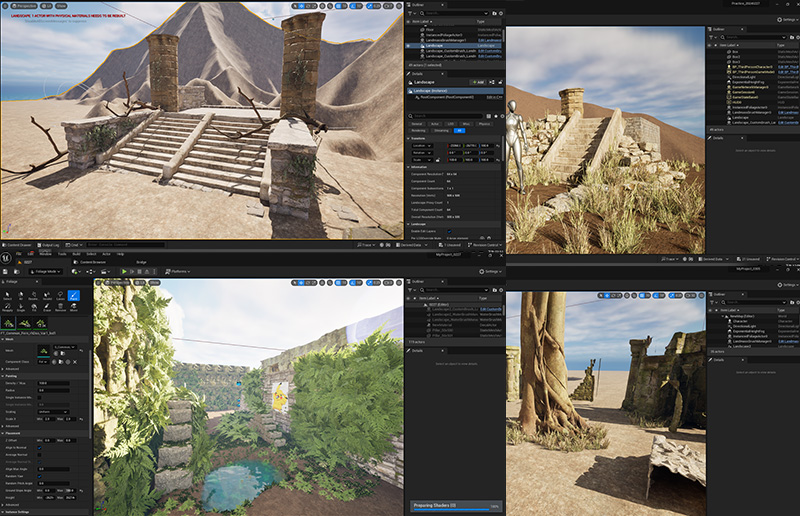Viewport: 800px width, 516px height.
Task: Toggle translate gizmo in jungle viewport
Action: 301,283
